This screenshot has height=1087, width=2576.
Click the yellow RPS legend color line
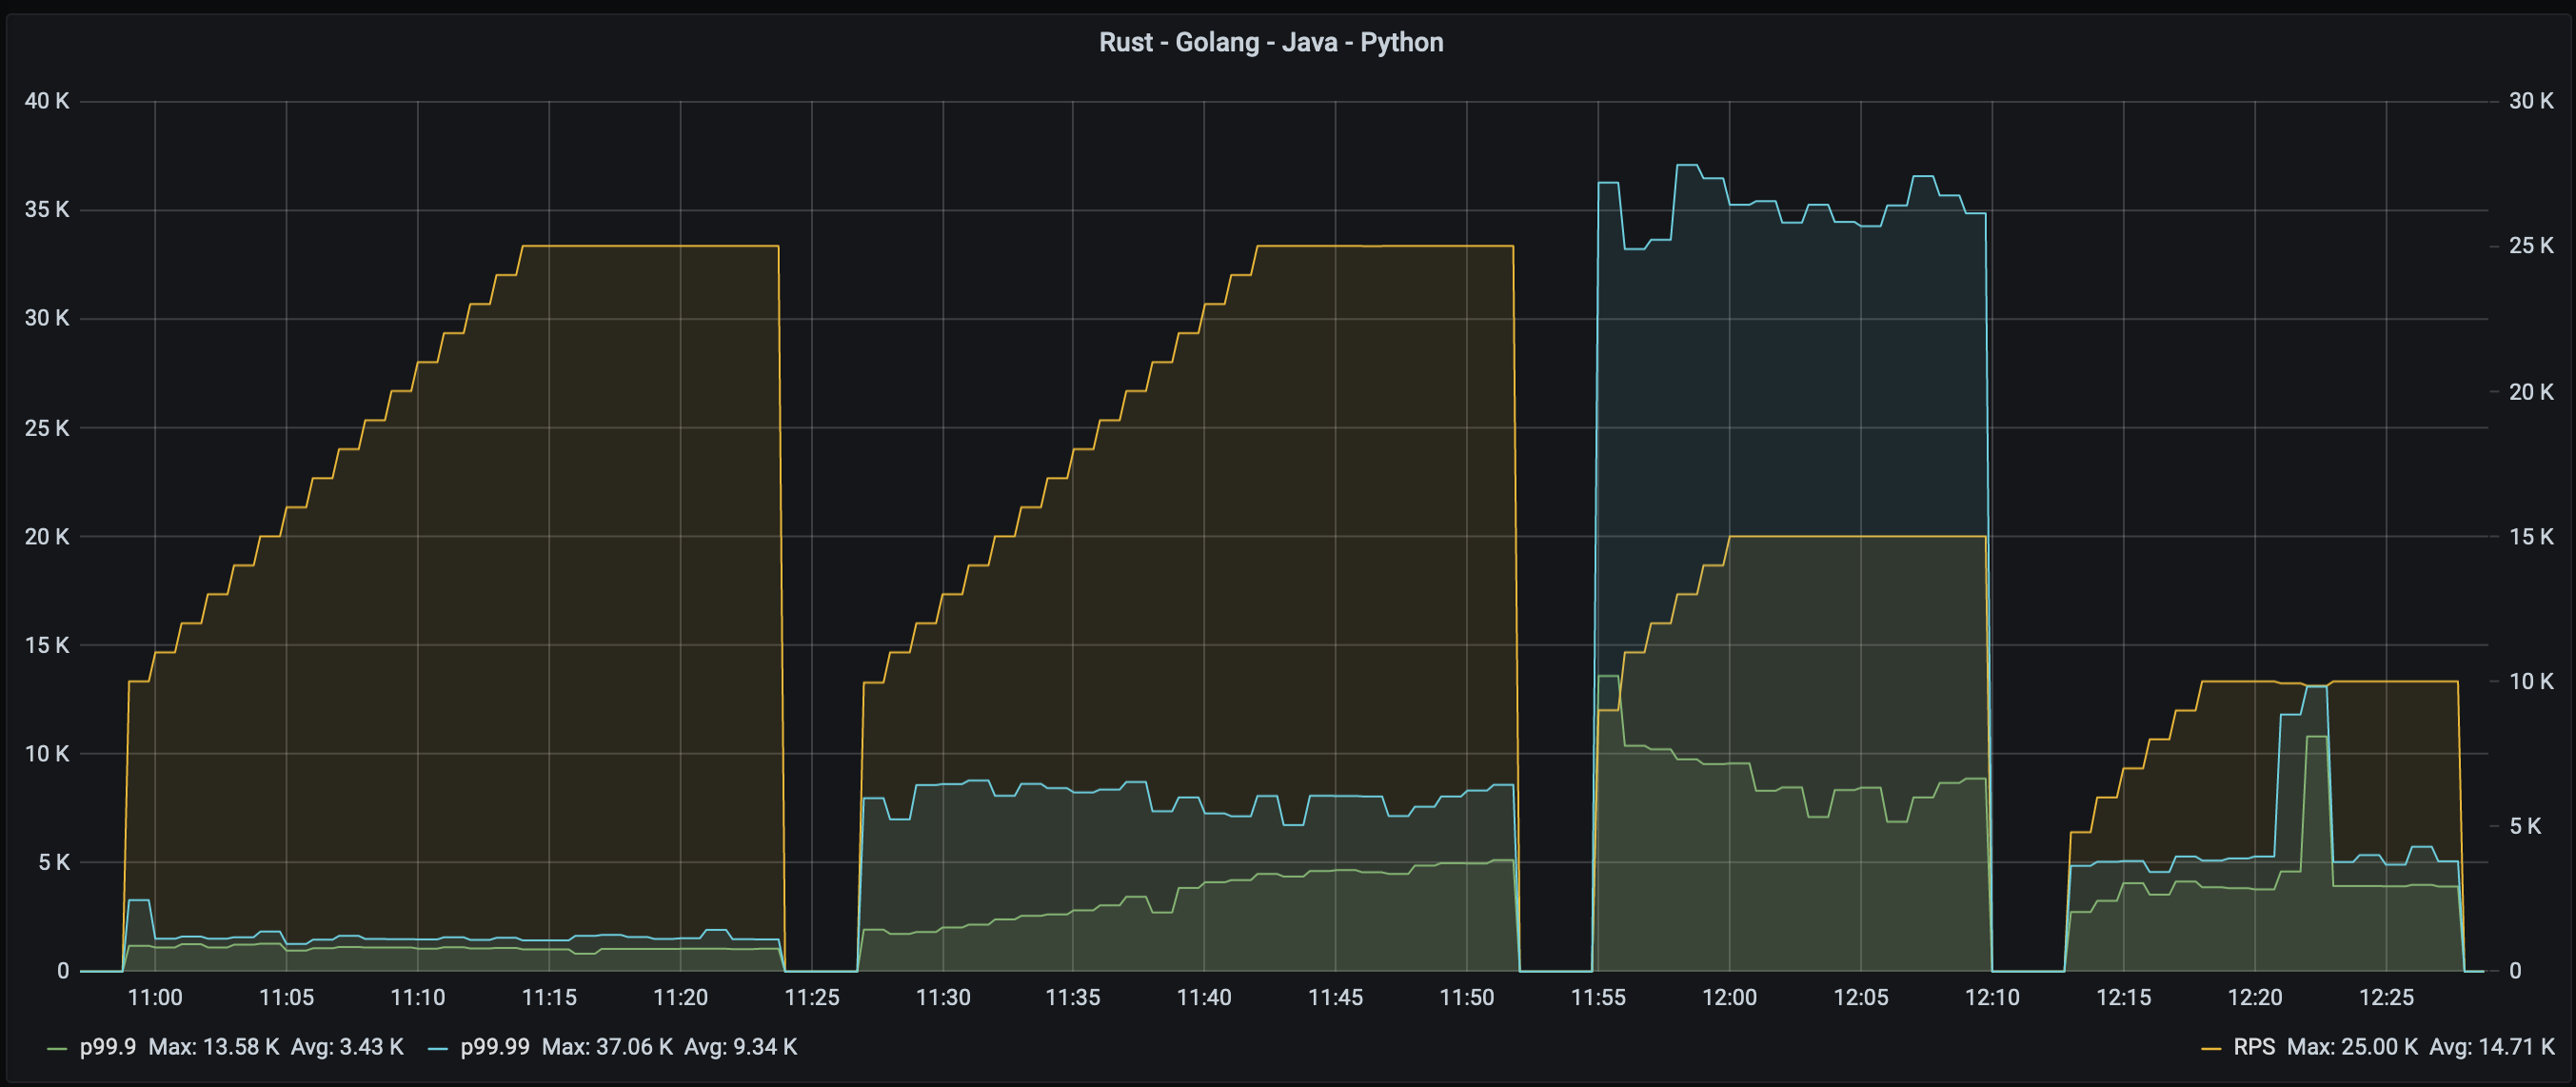(x=2211, y=1048)
